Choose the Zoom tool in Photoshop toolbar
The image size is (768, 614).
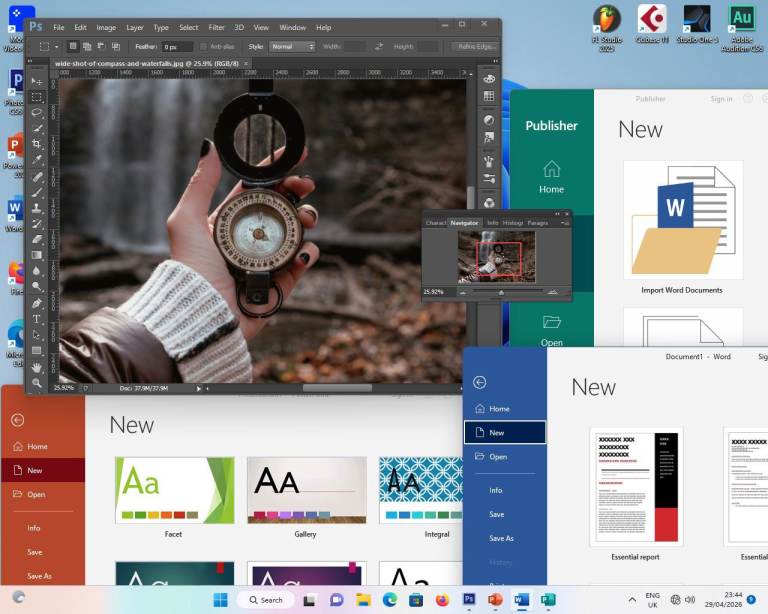coord(37,383)
